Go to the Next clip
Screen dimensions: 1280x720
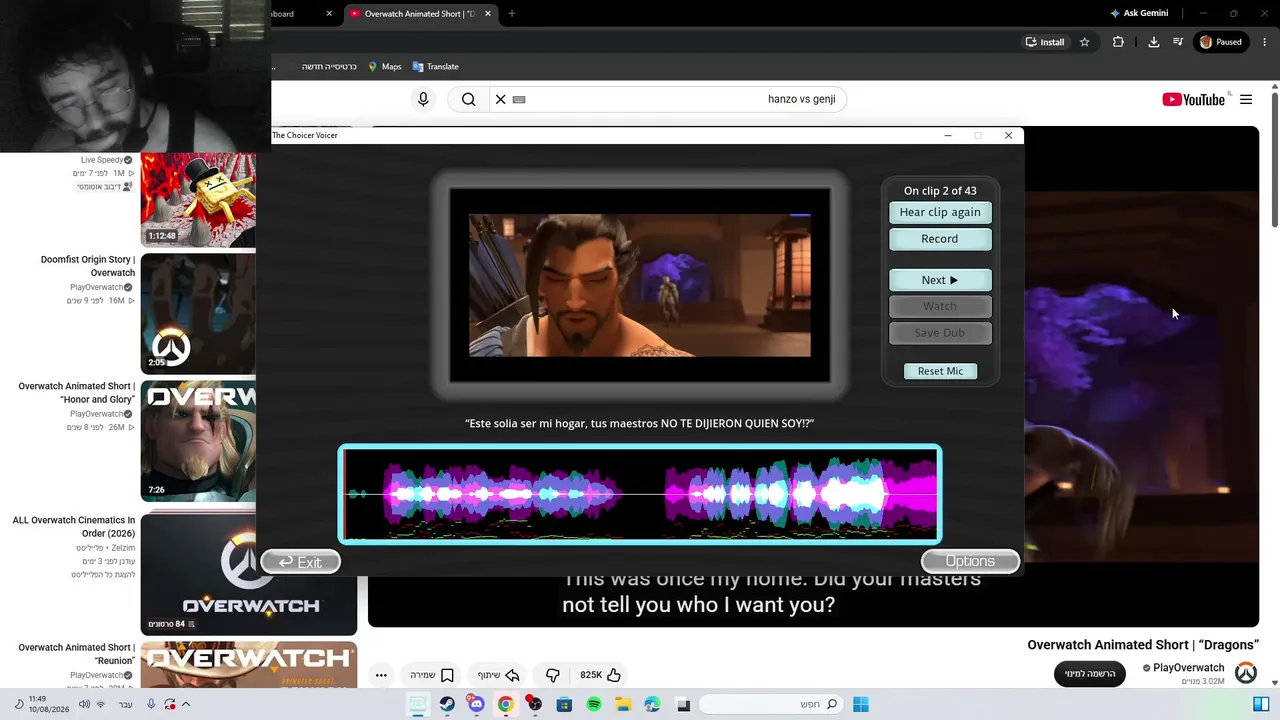(940, 280)
